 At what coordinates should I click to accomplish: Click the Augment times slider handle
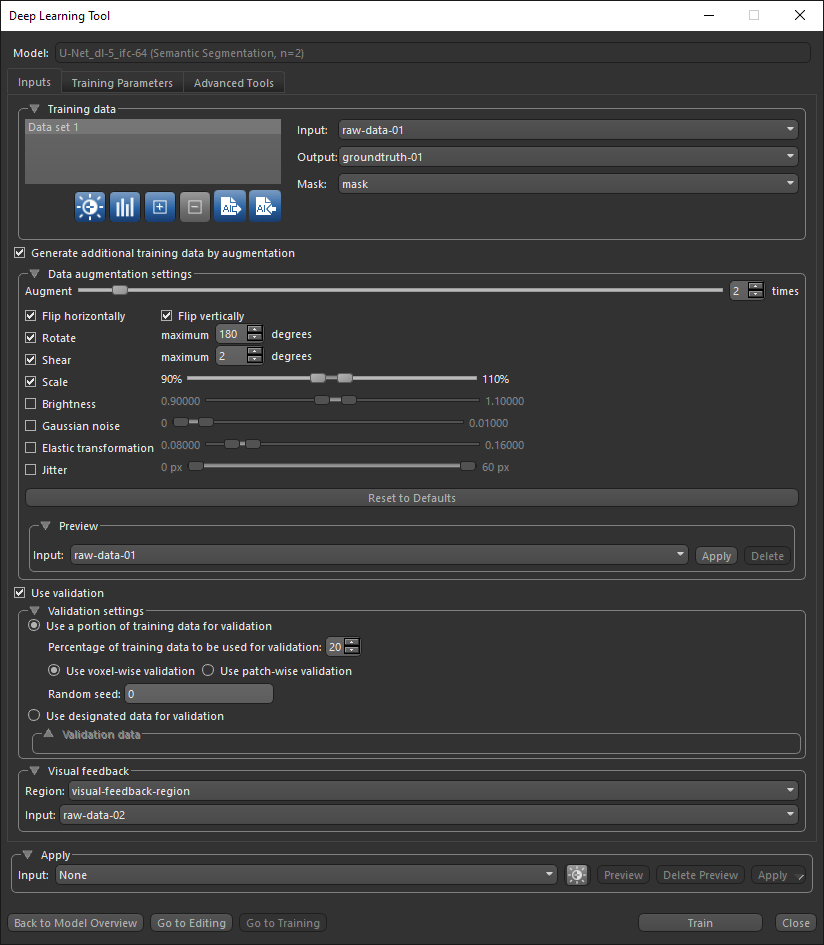coord(120,291)
